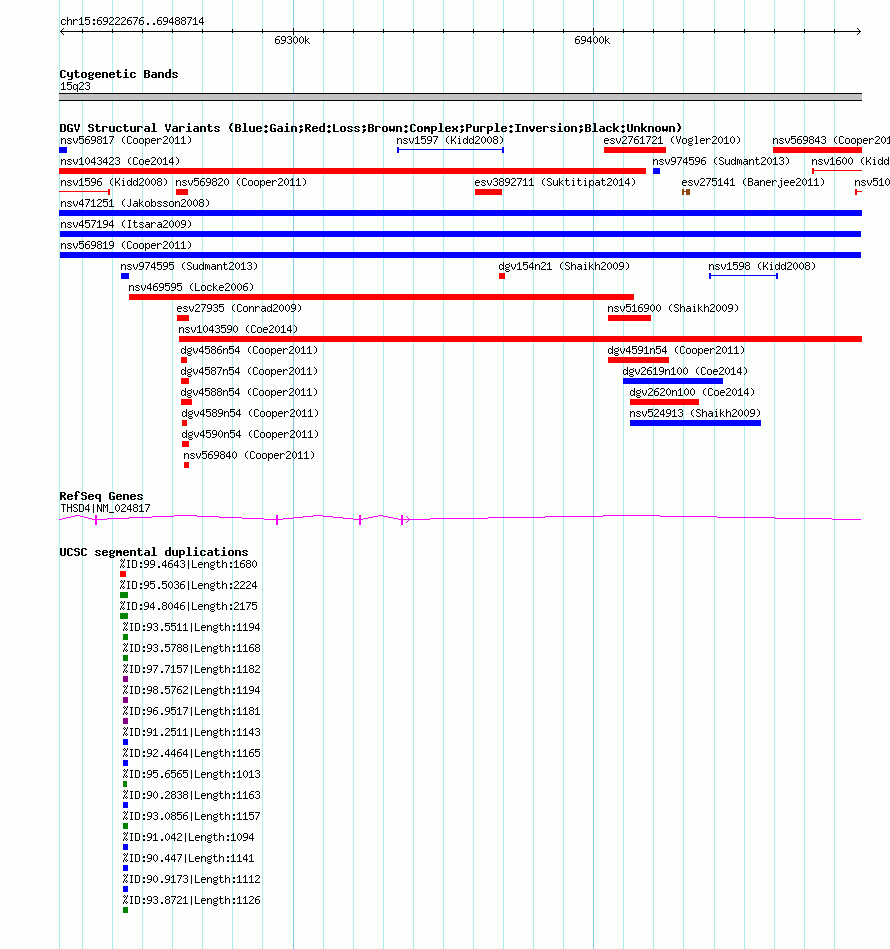
Task: Click the blue nsv471251 (Jakobsson2008) gain bar
Action: pyautogui.click(x=460, y=213)
